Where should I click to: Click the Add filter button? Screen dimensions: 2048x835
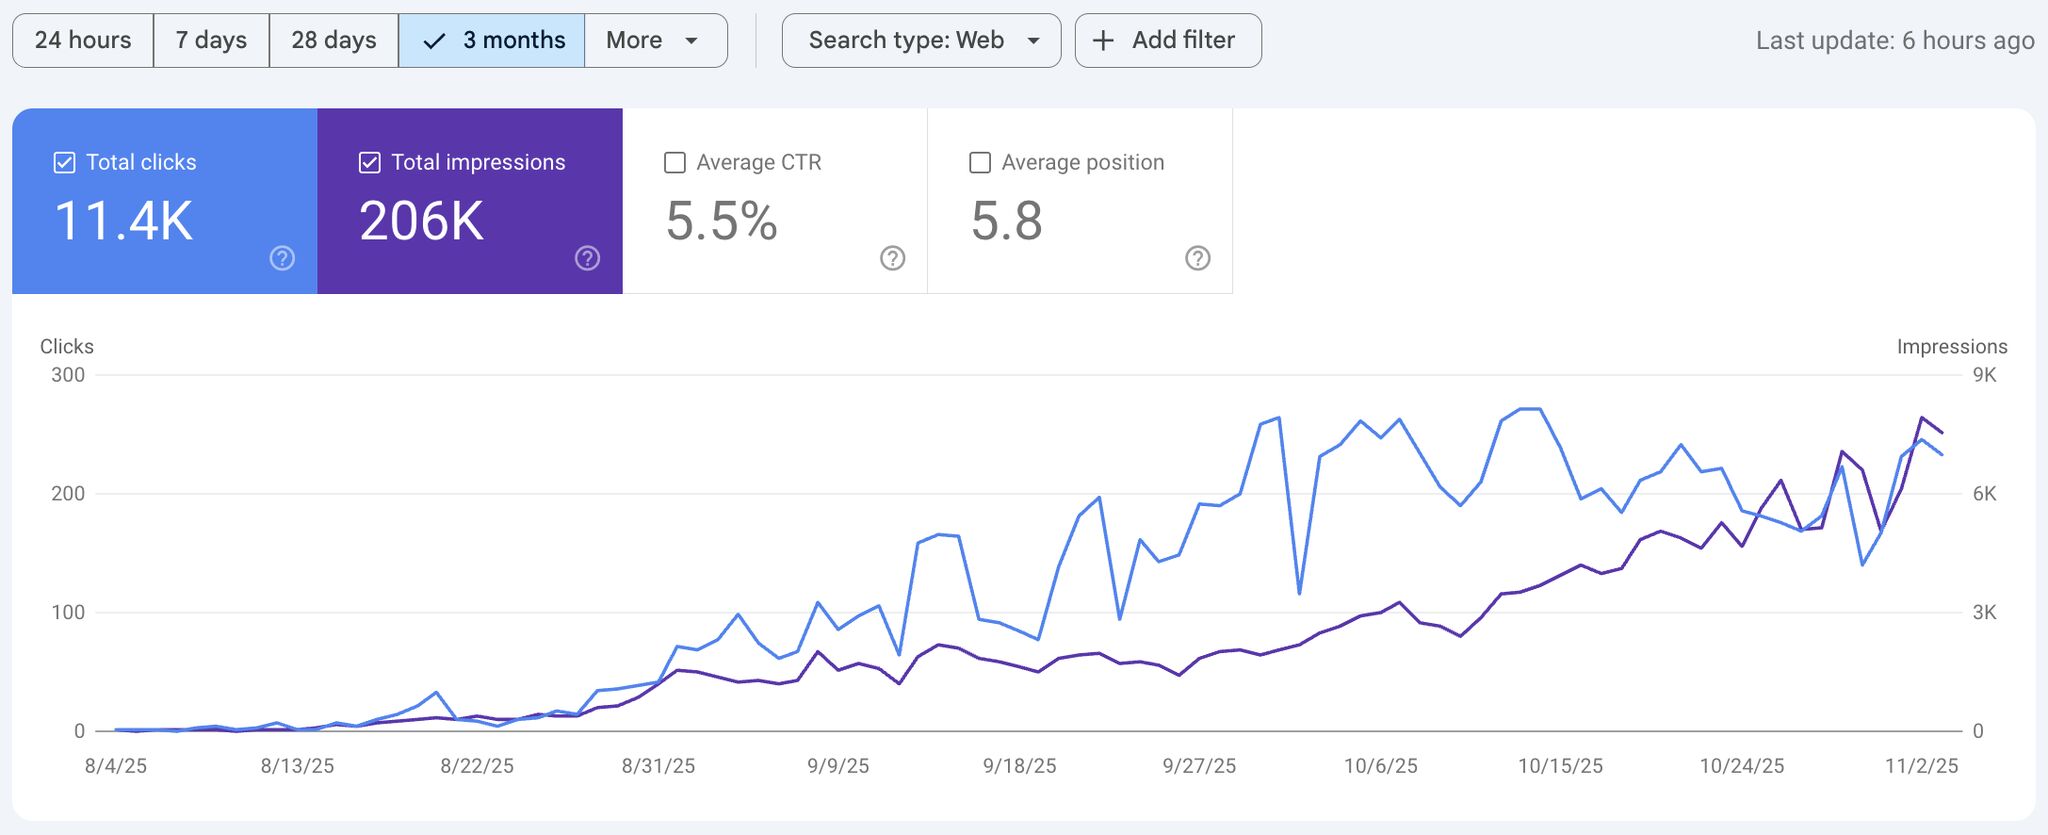click(1168, 41)
